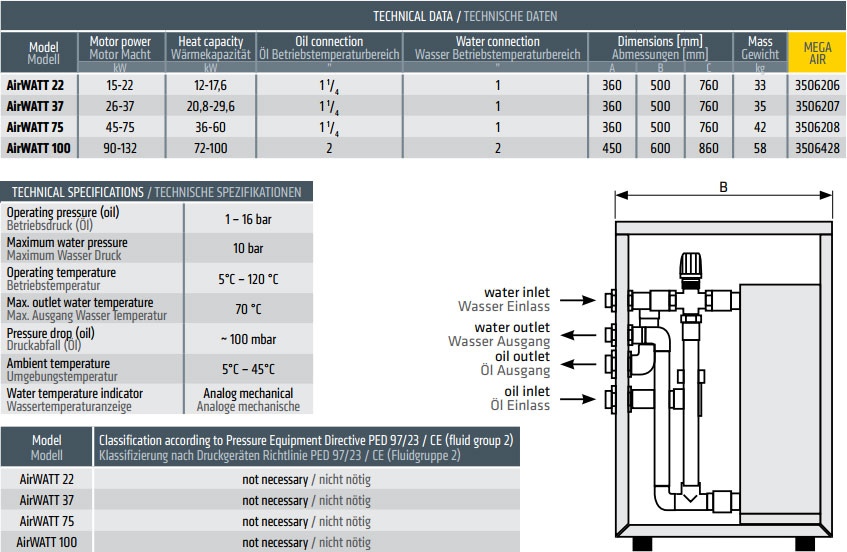Select part number 3506208
The height and width of the screenshot is (552, 847).
[817, 127]
